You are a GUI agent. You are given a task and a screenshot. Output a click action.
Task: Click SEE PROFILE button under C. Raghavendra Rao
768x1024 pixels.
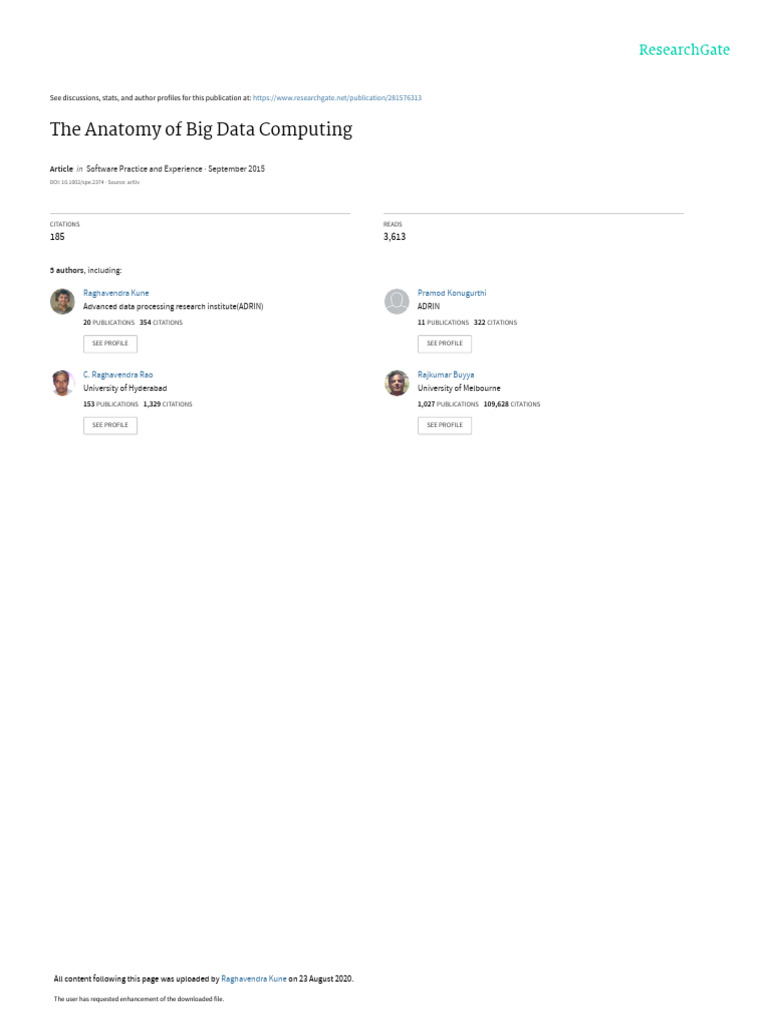coord(110,425)
